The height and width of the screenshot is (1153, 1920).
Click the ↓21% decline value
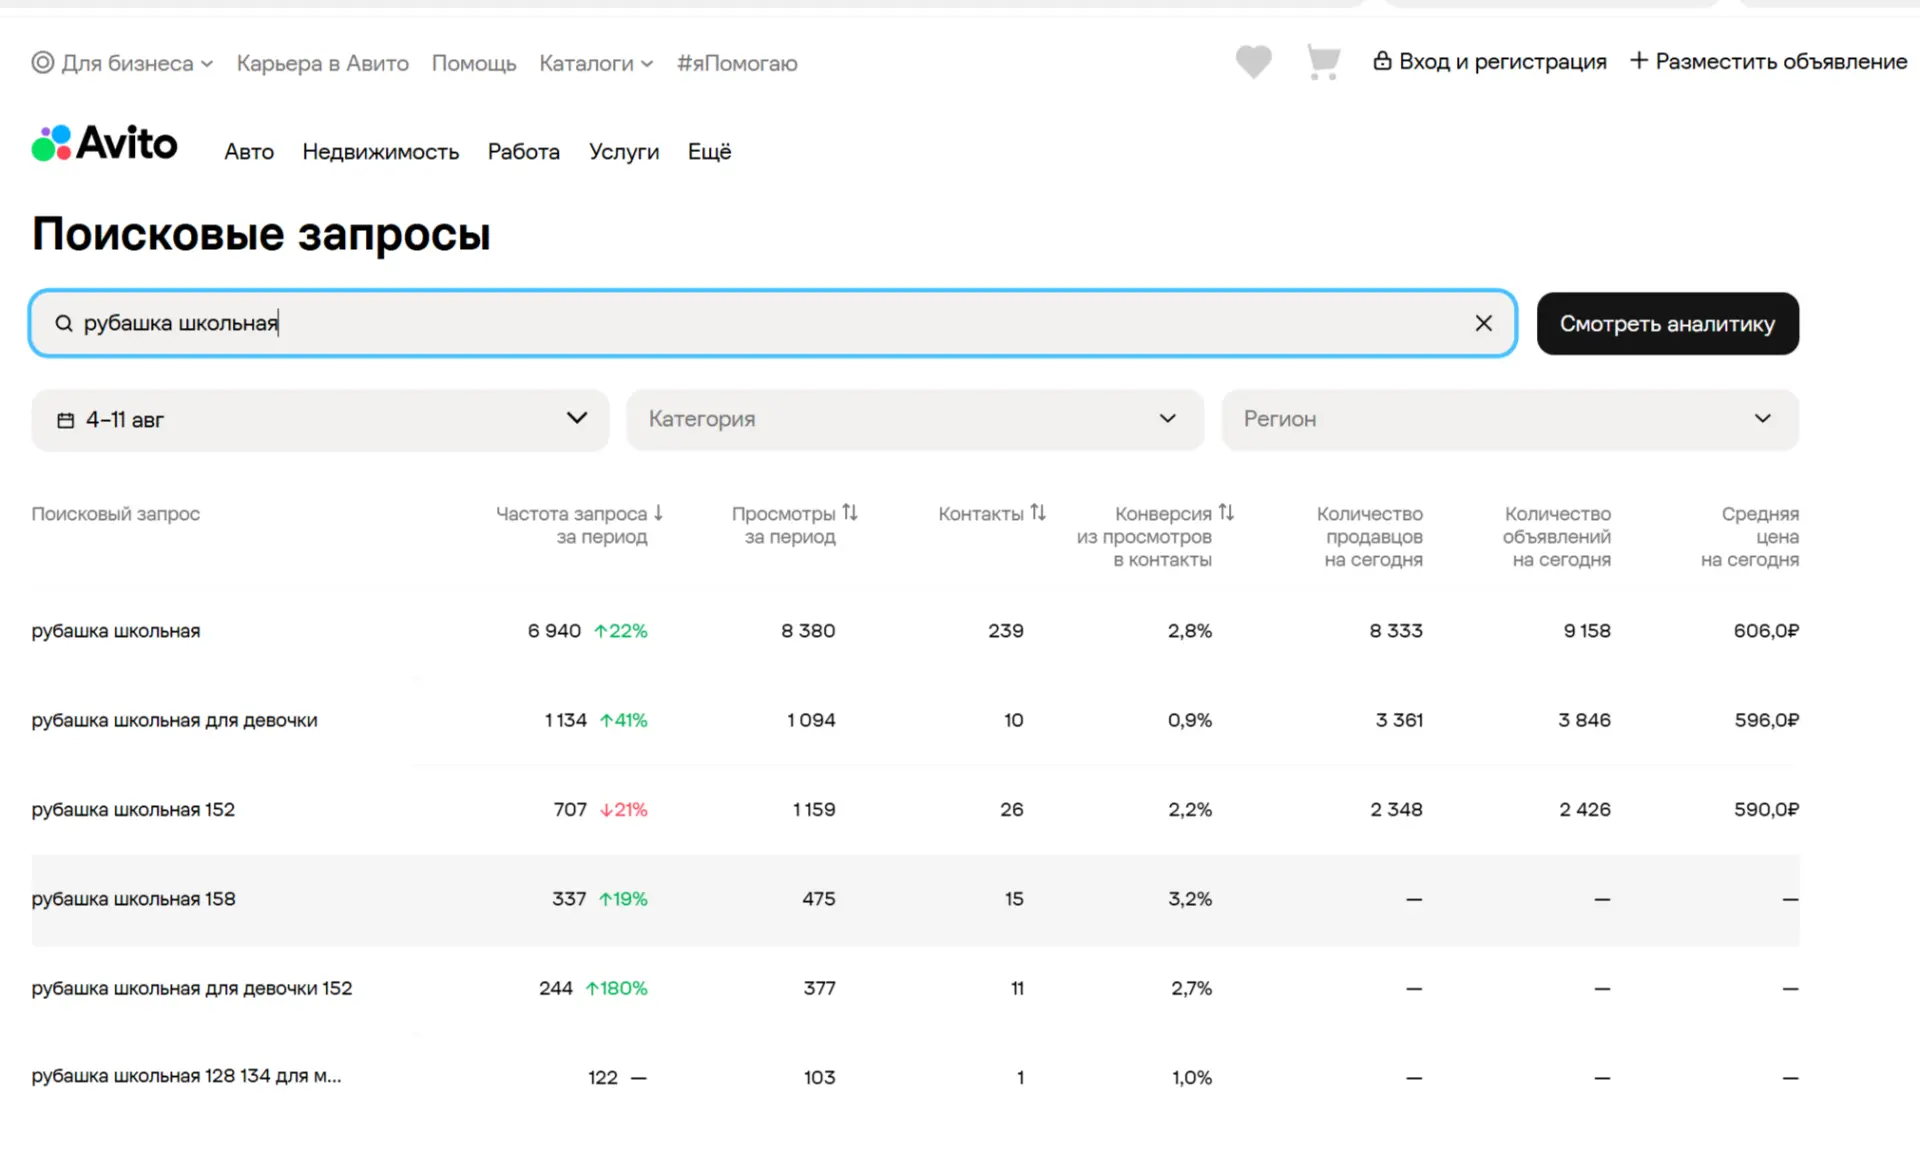tap(623, 809)
